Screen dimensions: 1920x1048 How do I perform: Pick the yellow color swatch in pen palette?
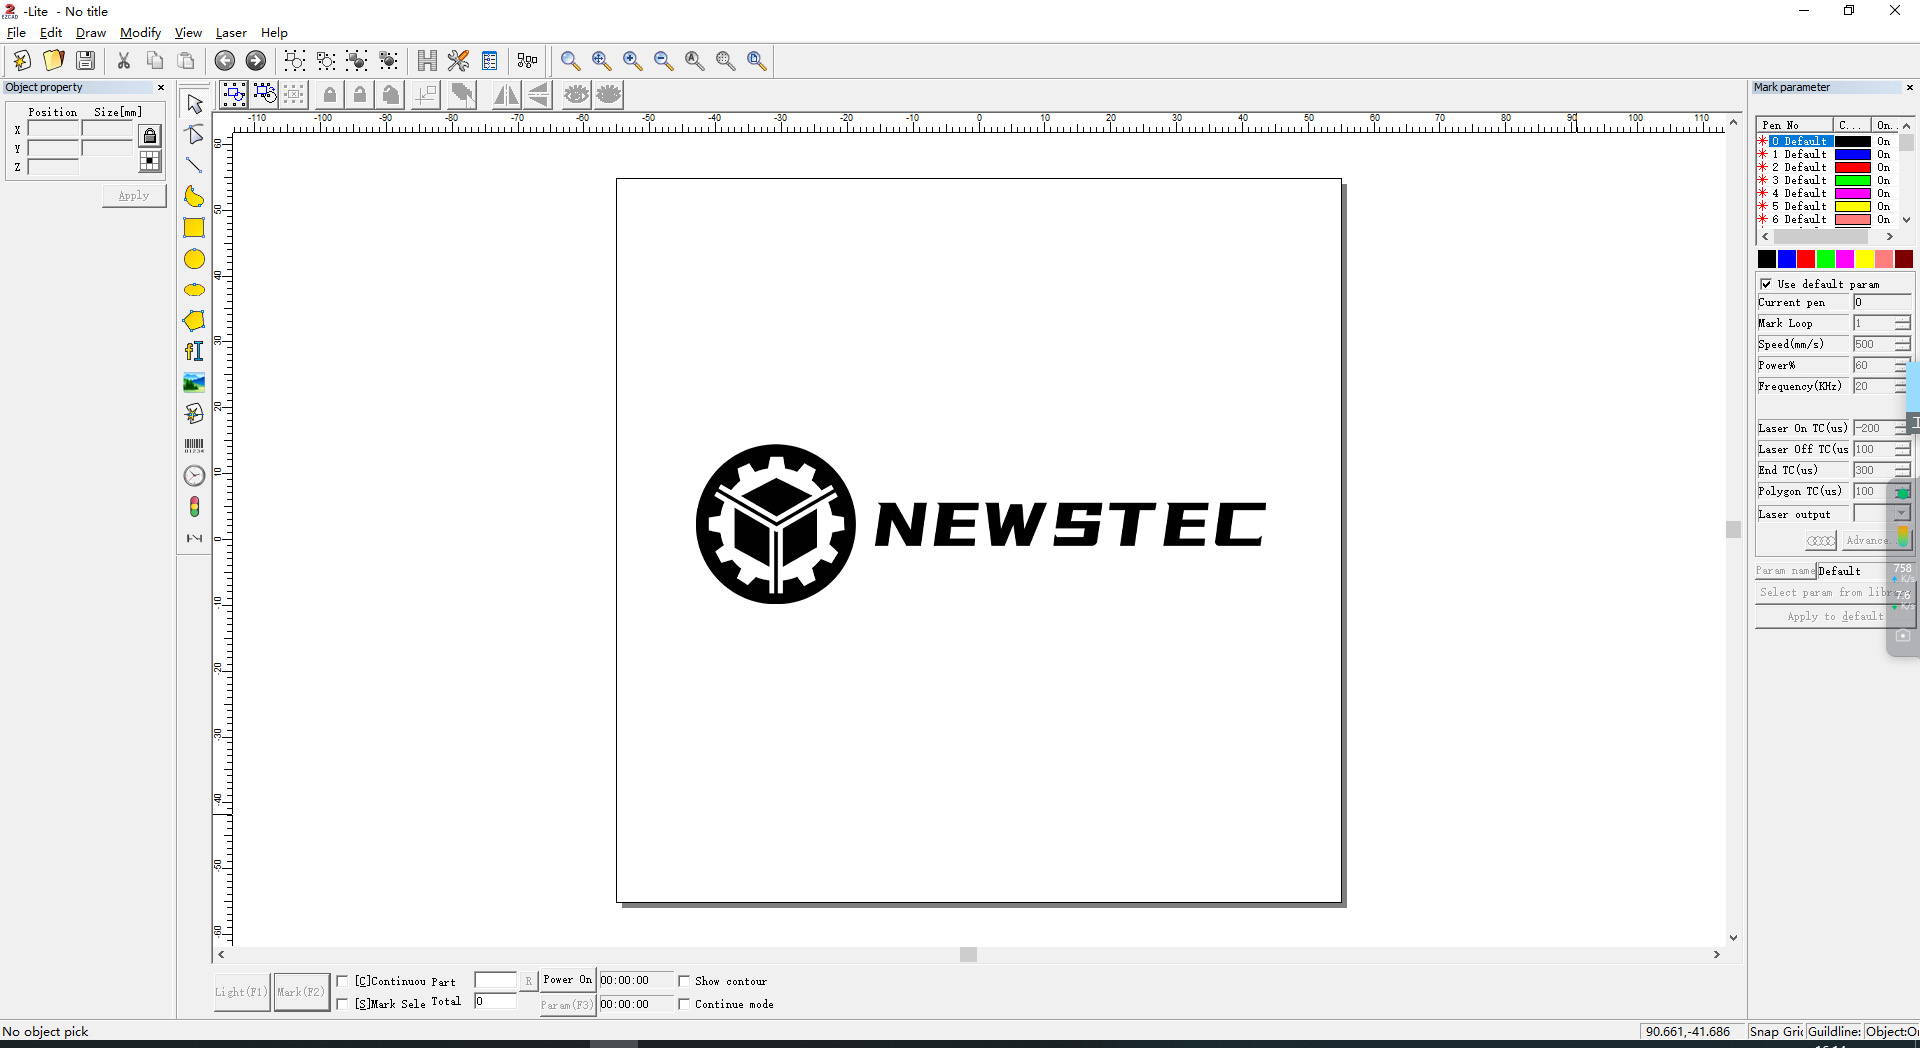(x=1864, y=259)
